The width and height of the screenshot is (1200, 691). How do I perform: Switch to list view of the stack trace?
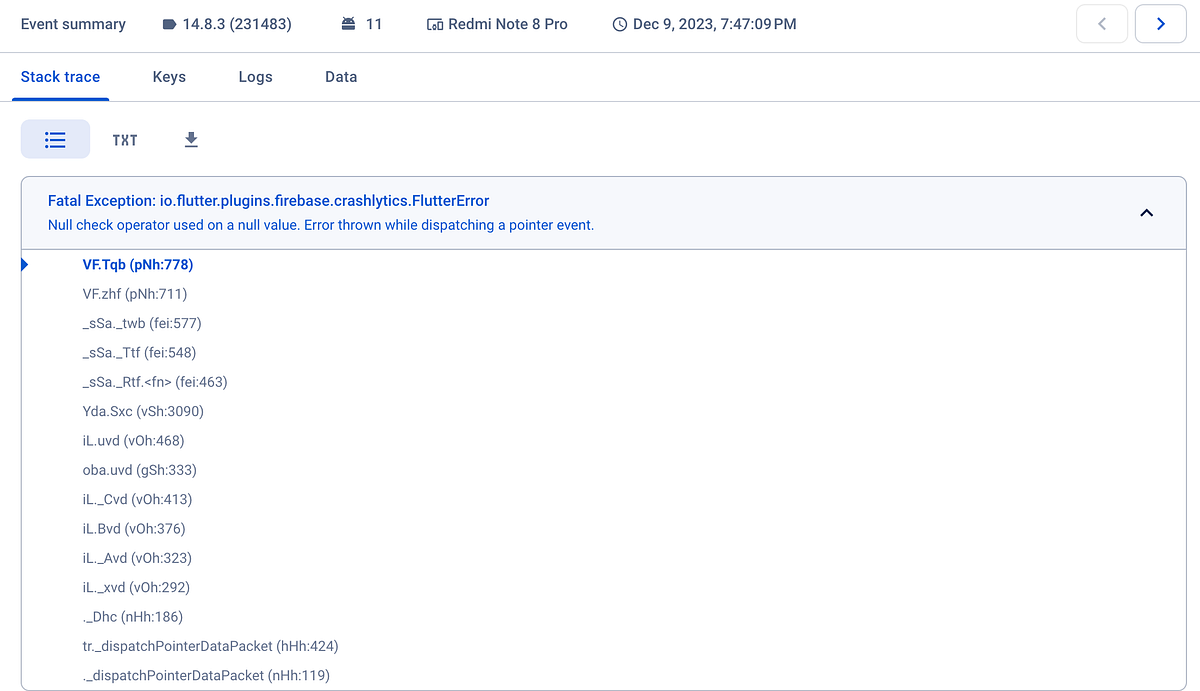click(x=55, y=139)
